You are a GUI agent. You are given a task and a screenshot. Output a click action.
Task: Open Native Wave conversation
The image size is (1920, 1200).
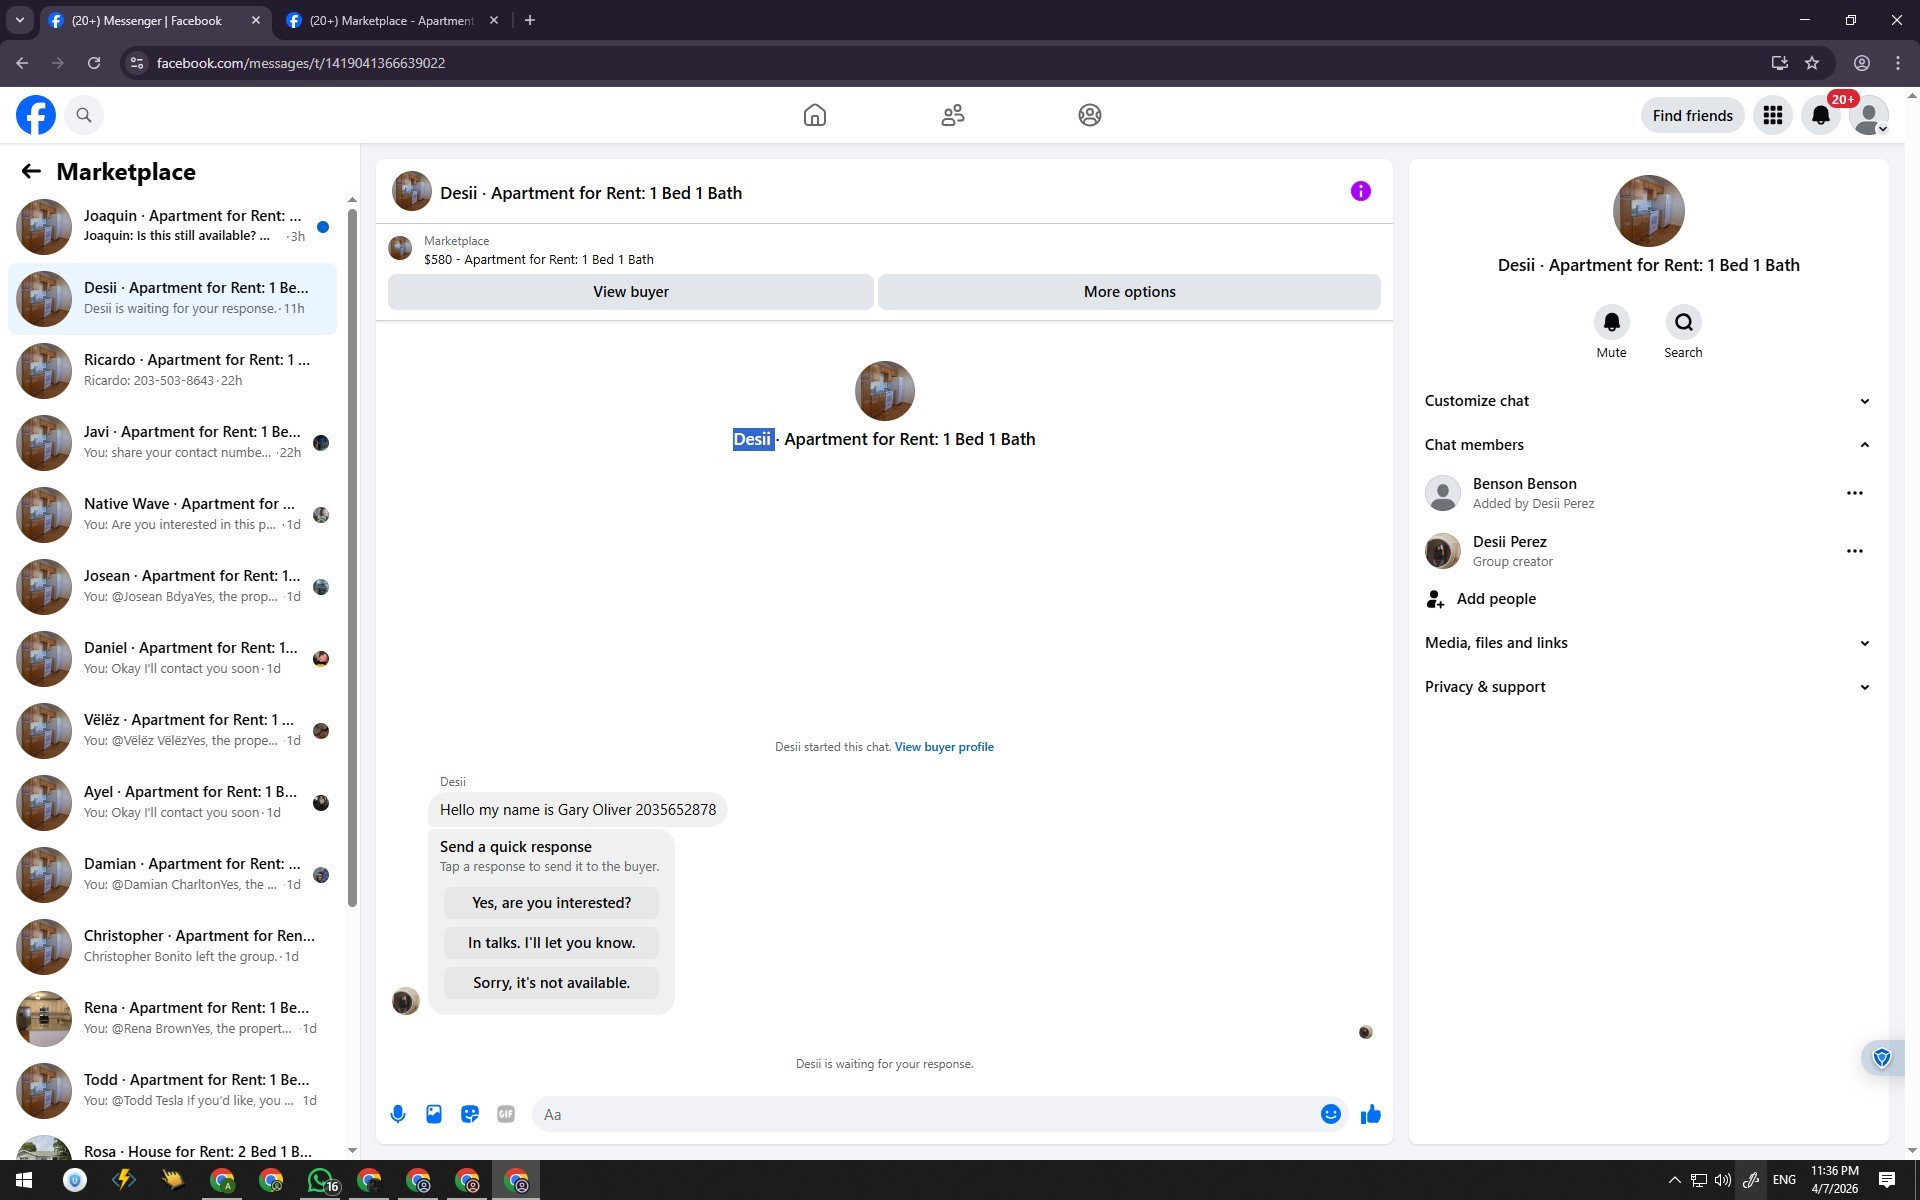pos(172,514)
